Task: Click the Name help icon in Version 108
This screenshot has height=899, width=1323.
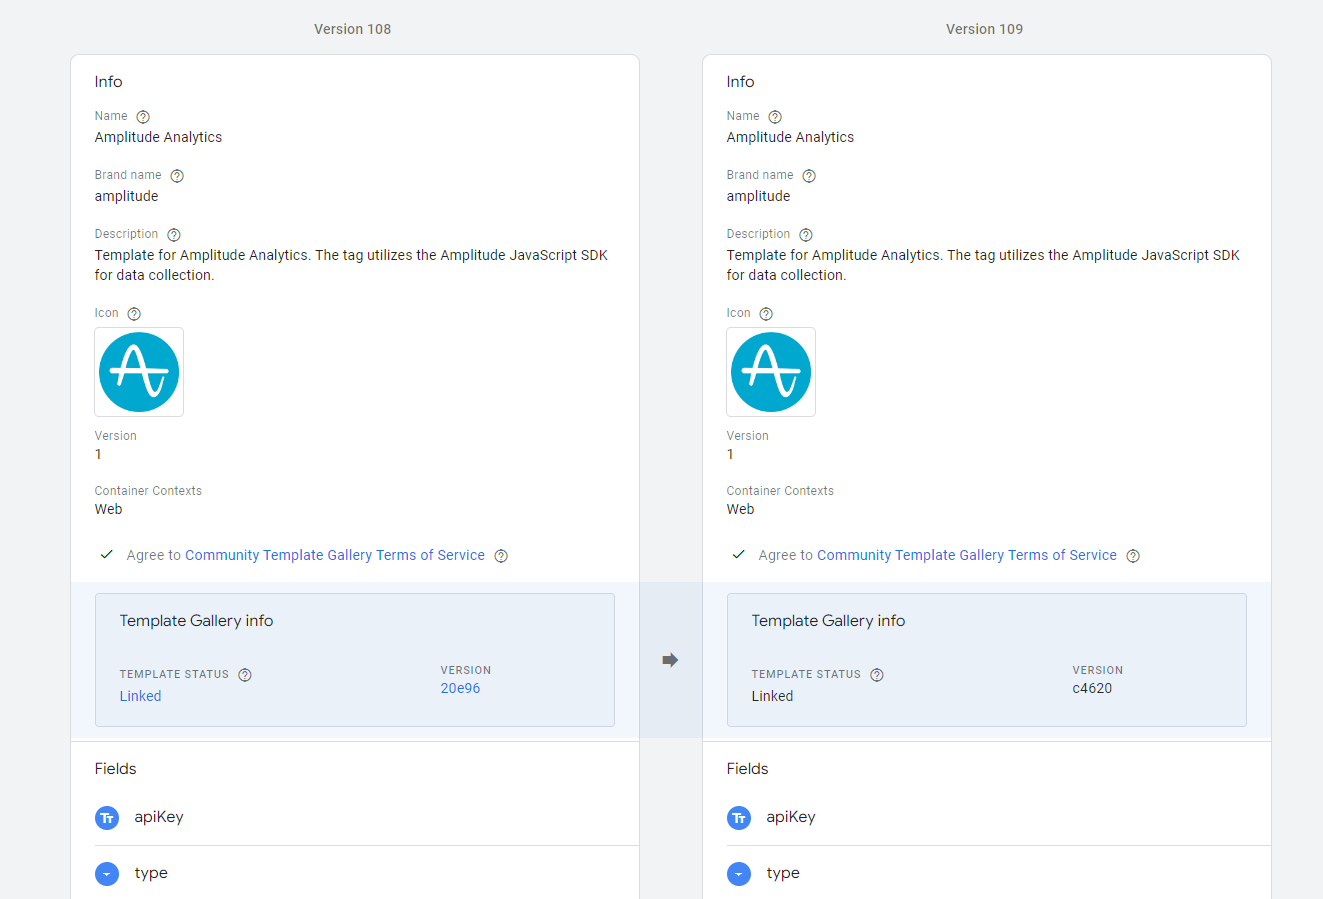Action: [143, 117]
